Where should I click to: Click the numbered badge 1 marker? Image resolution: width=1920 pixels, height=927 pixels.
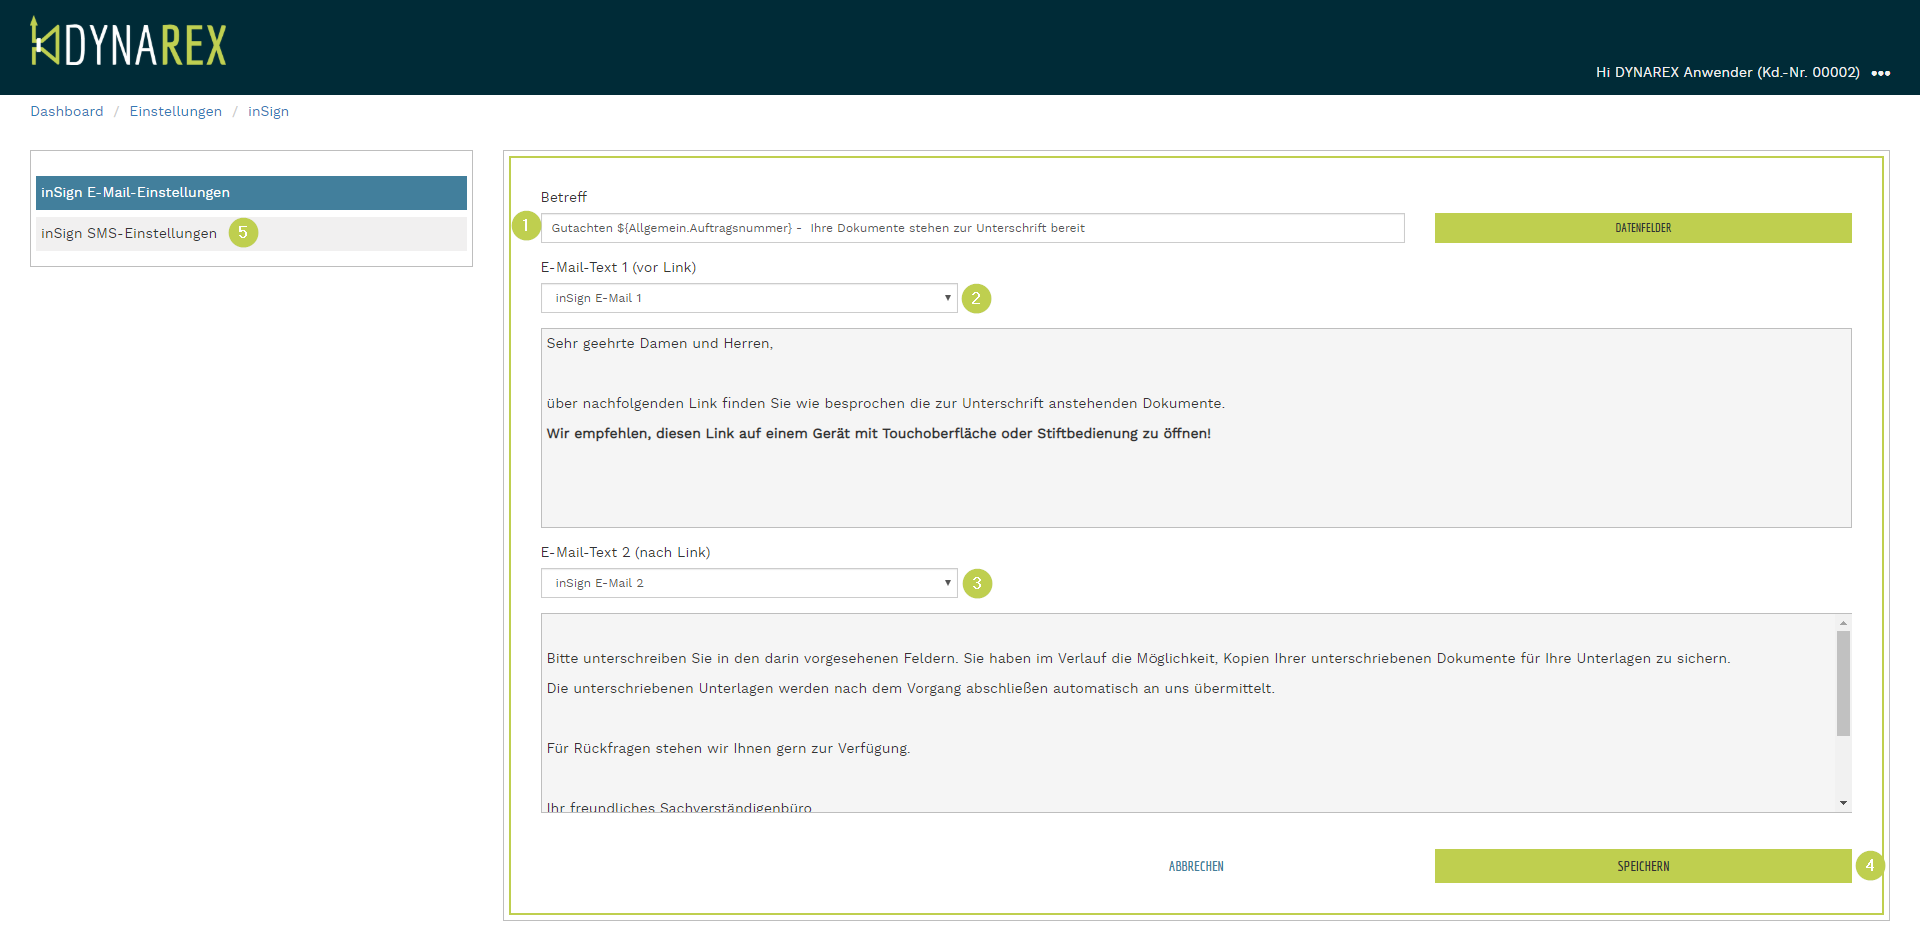[x=525, y=226]
